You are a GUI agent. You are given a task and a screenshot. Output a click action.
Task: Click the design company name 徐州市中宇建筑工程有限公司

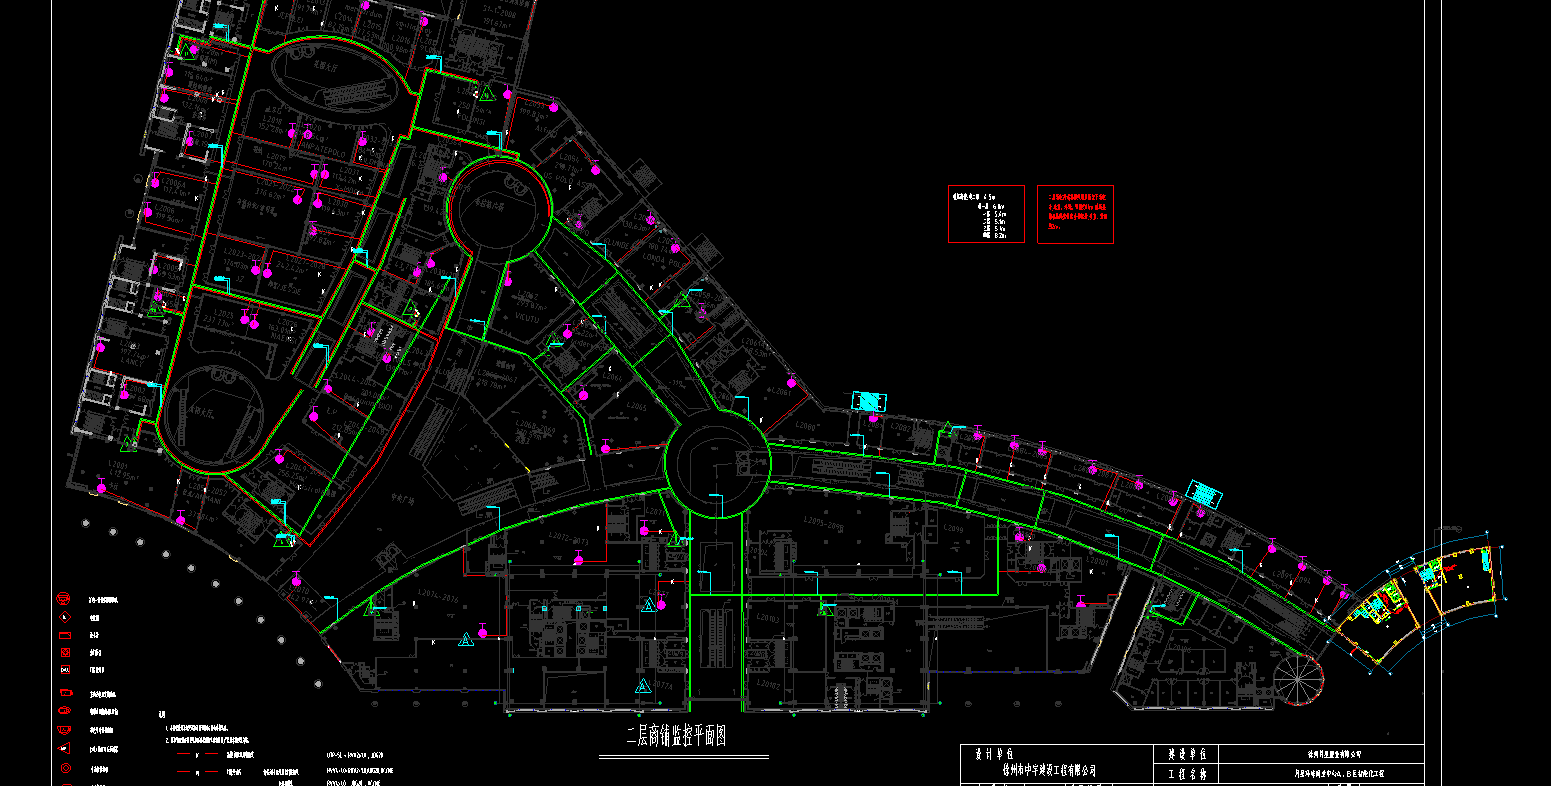[1049, 771]
